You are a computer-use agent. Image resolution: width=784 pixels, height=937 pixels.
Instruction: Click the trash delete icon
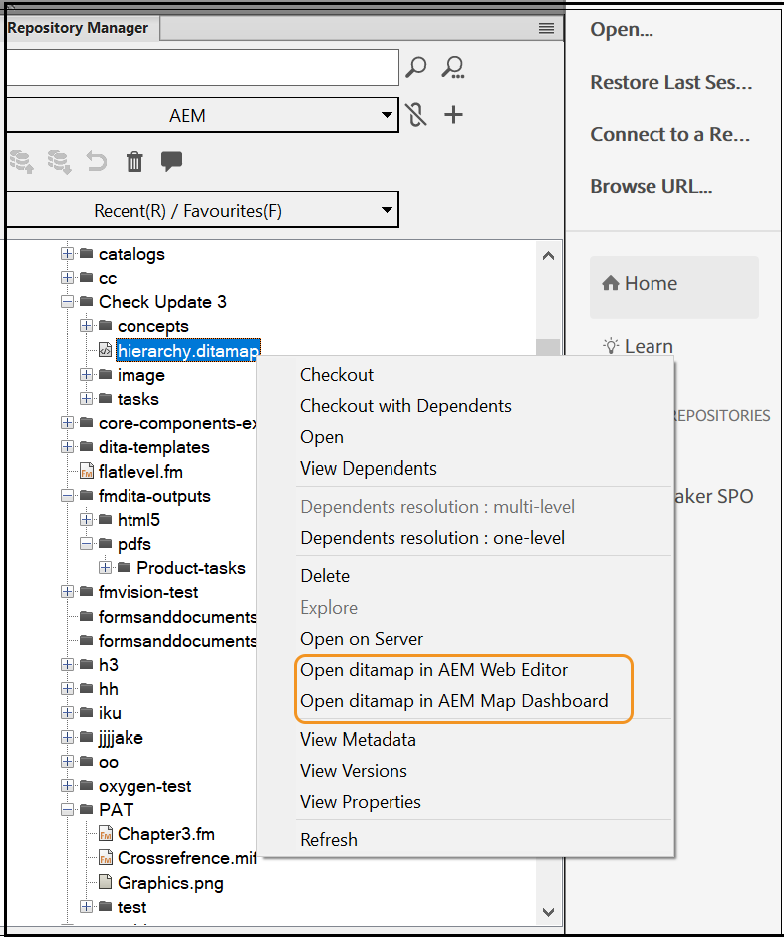click(x=134, y=162)
